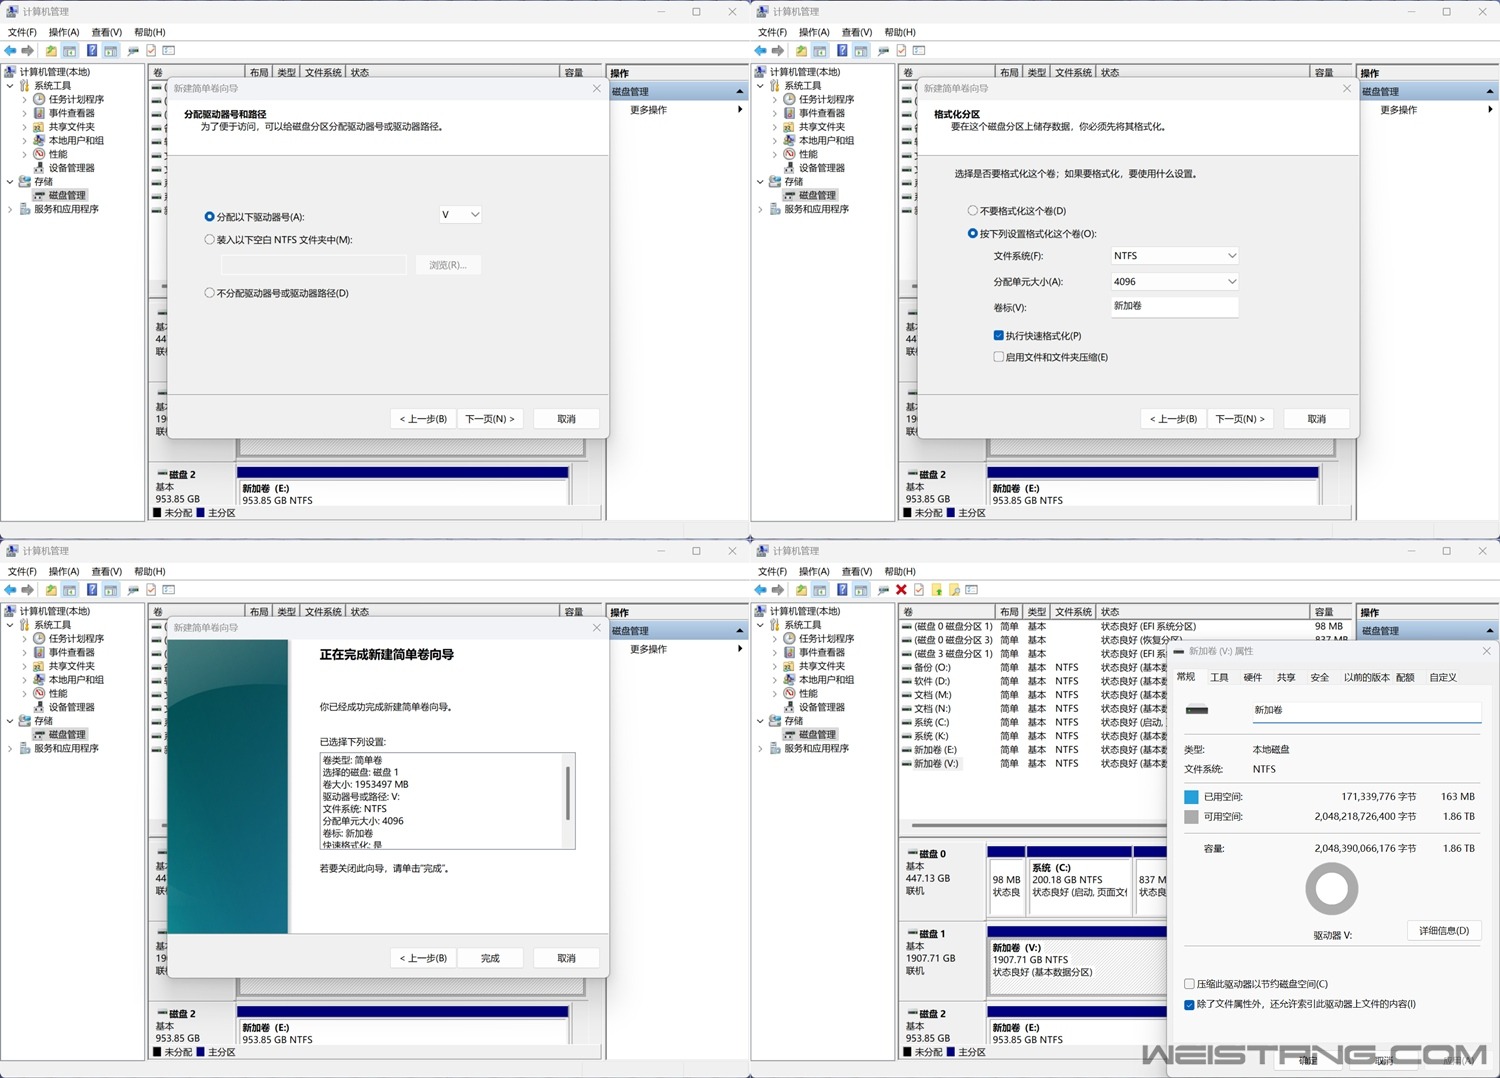Select 性能 in drive letter wizard window tree
The image size is (1500, 1078).
(x=58, y=154)
